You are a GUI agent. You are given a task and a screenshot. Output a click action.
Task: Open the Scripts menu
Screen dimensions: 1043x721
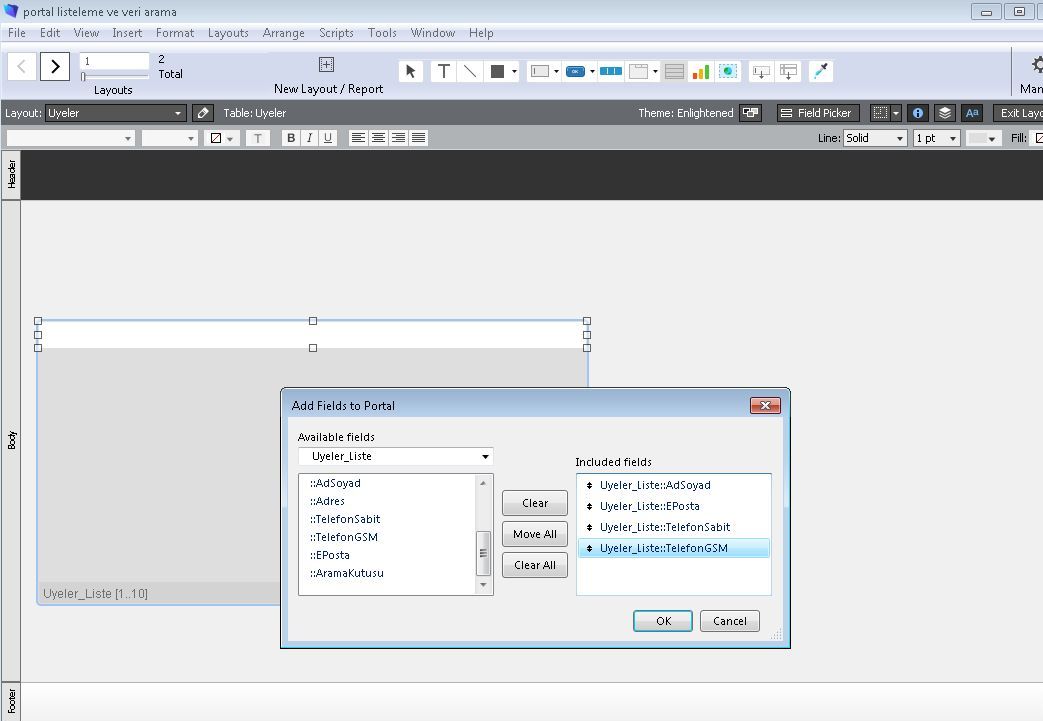tap(336, 33)
